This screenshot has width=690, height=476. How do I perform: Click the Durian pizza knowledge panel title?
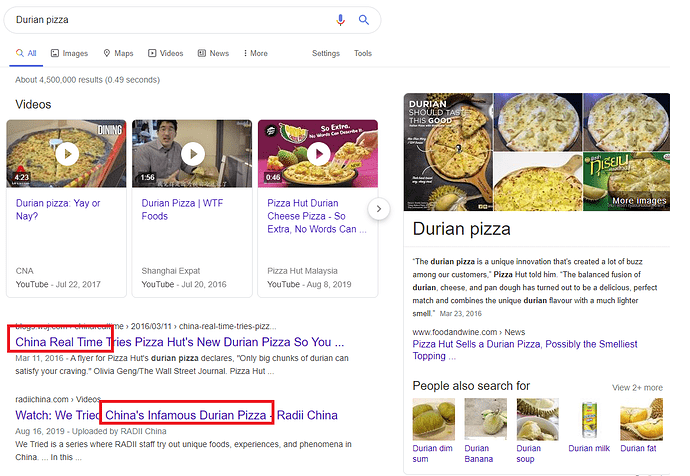point(462,229)
